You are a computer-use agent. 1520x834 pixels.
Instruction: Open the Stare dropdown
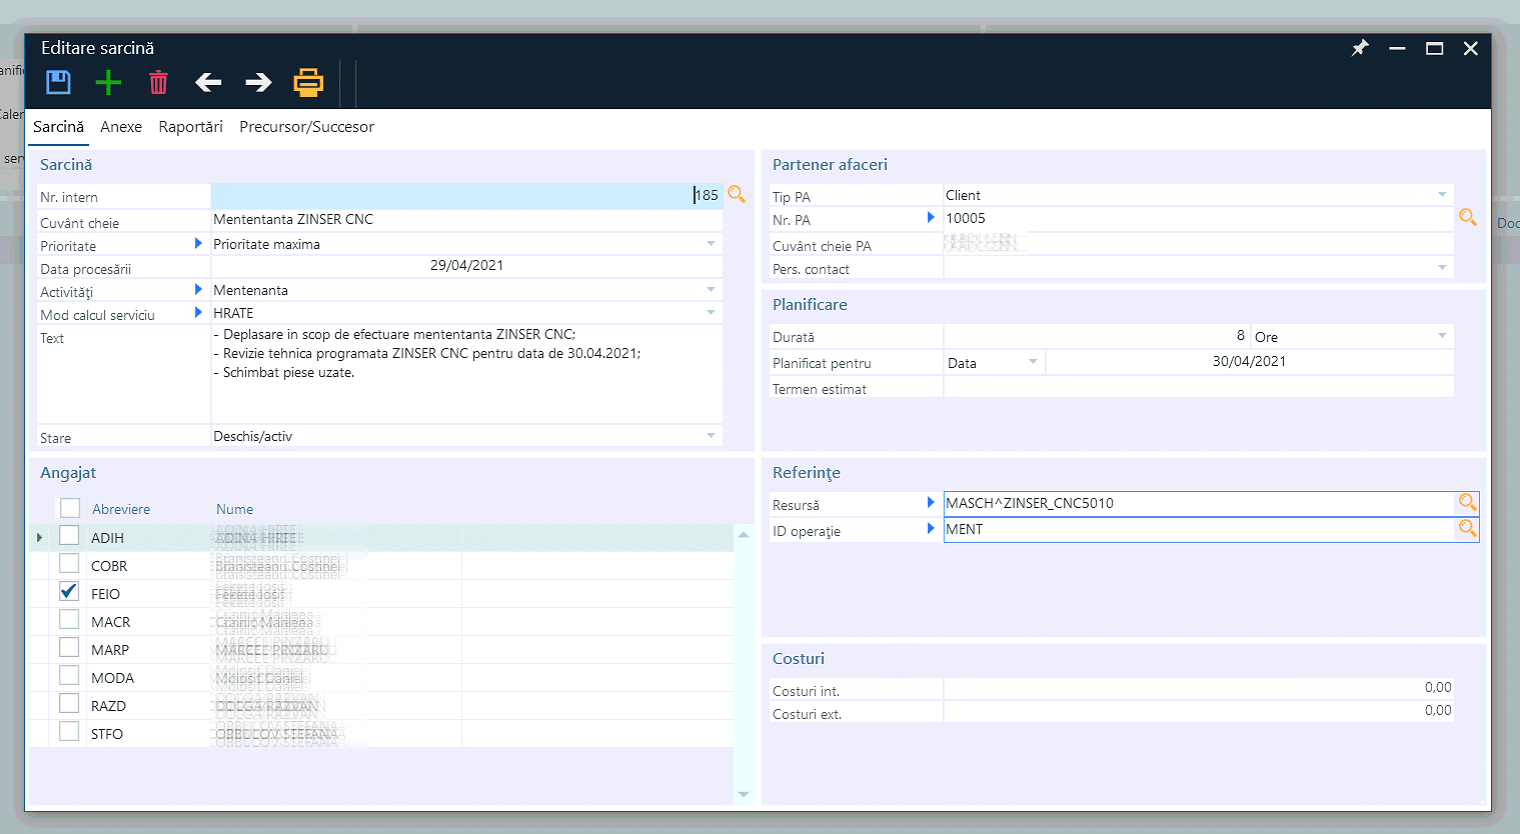click(x=711, y=436)
